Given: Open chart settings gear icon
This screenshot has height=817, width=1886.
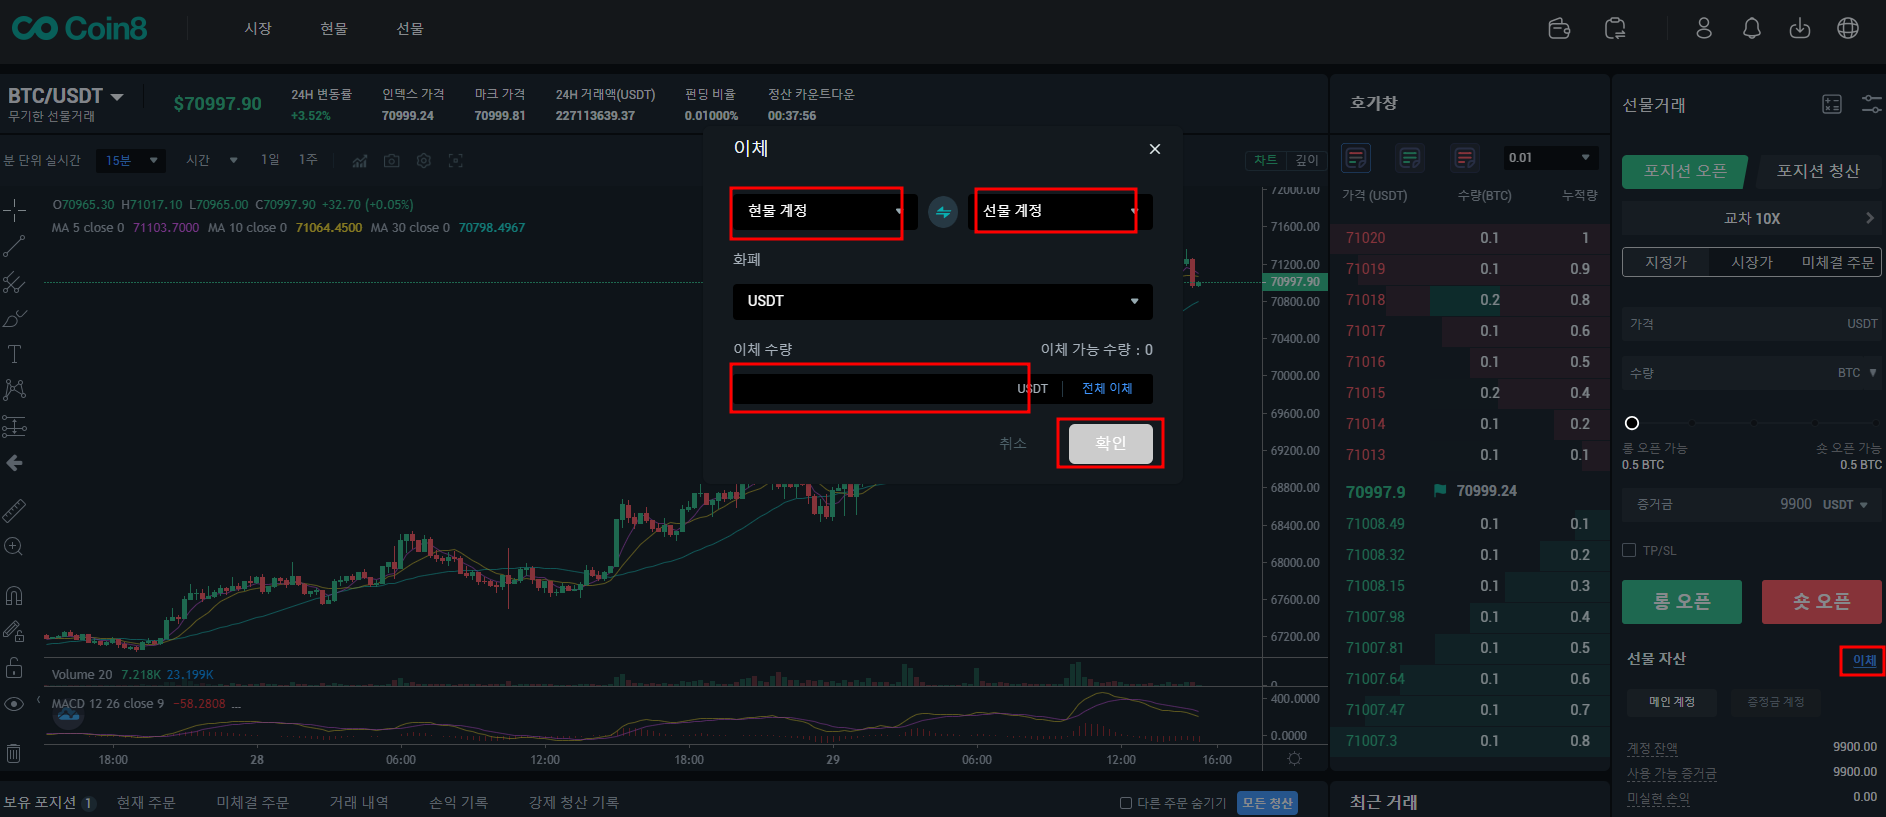Looking at the screenshot, I should [x=424, y=161].
